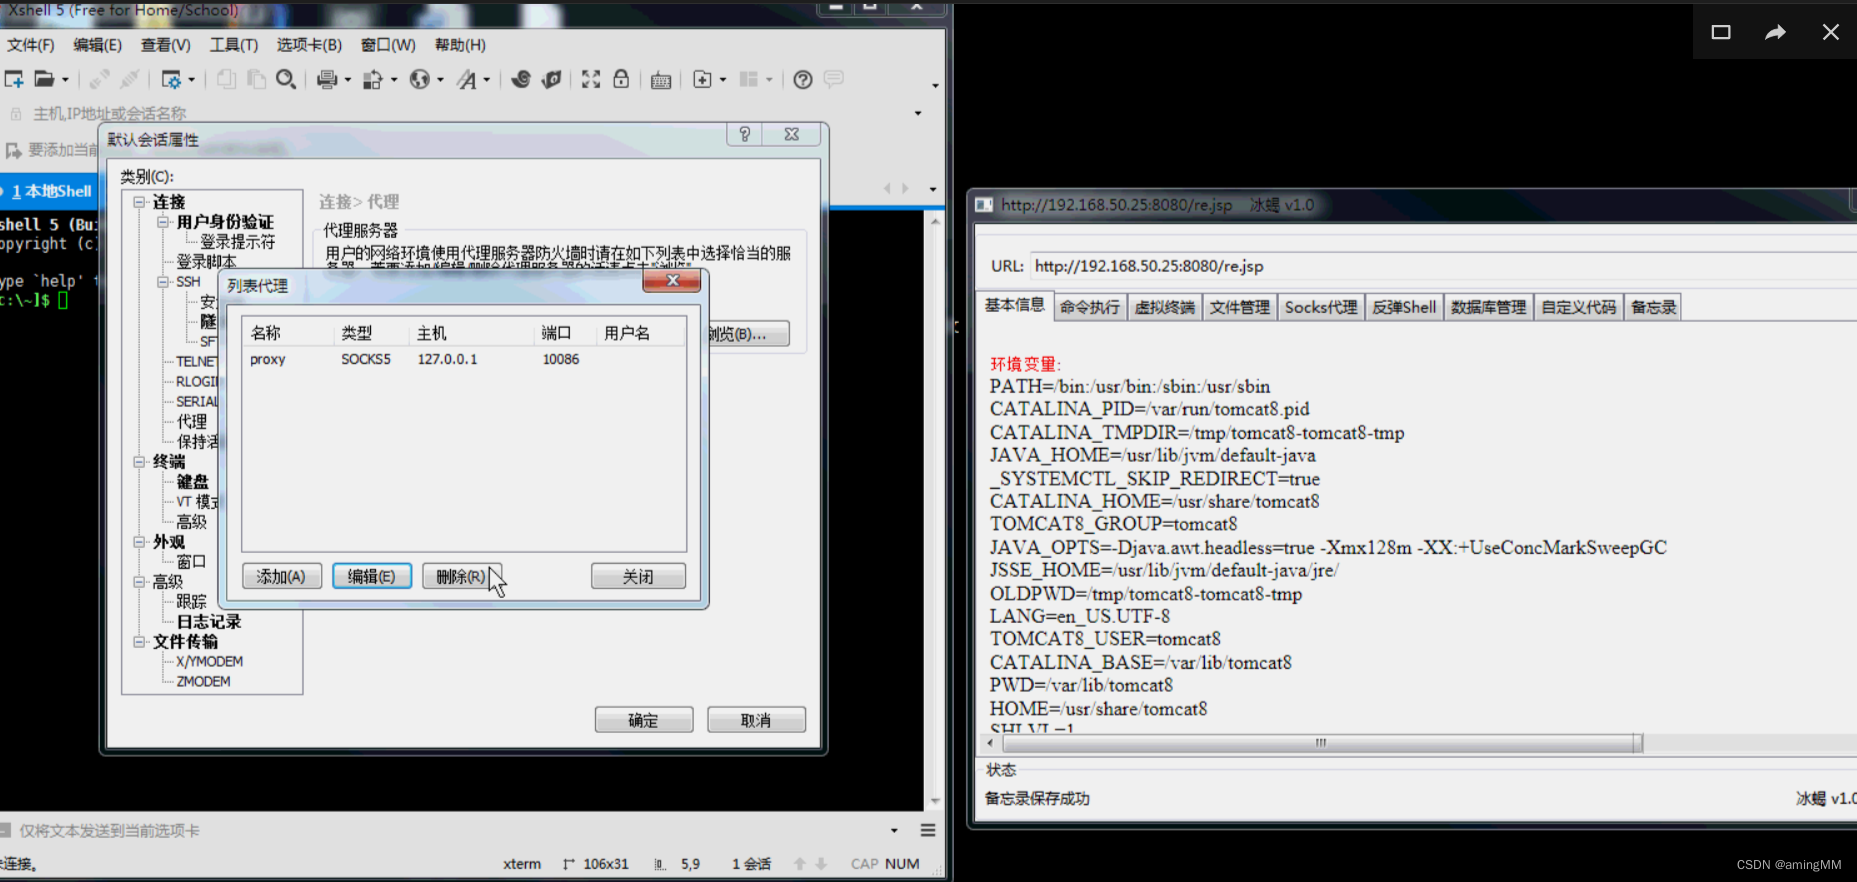Collapse the 外观 tree node
This screenshot has width=1857, height=882.
pos(139,542)
